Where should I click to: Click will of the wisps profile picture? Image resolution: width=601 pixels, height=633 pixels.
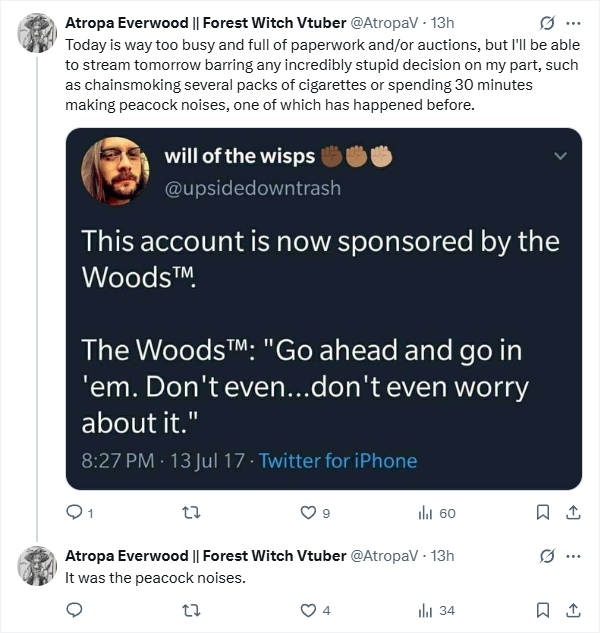[x=115, y=171]
